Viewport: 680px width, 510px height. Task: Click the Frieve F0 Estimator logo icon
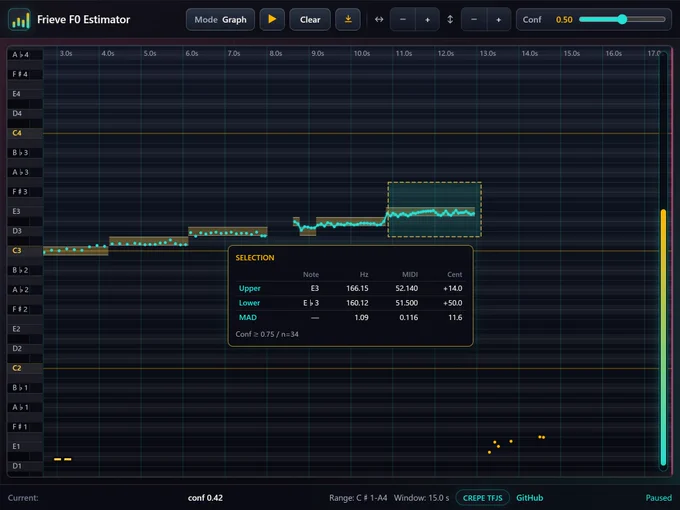click(19, 20)
